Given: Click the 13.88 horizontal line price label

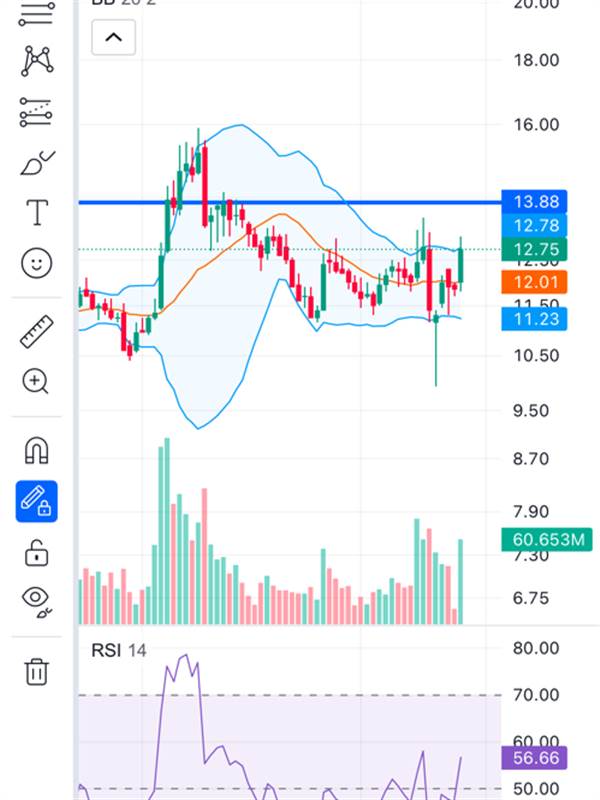Looking at the screenshot, I should point(534,202).
